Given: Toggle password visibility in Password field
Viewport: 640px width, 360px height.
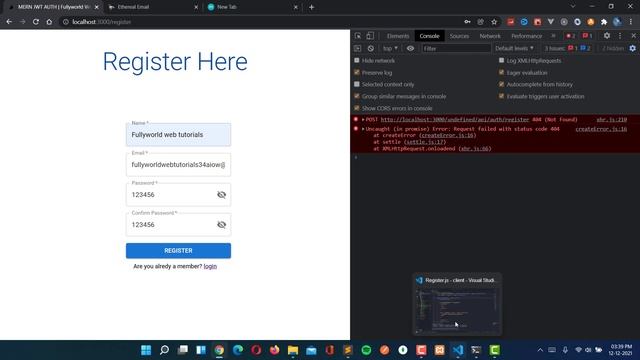Looking at the screenshot, I should pyautogui.click(x=222, y=195).
